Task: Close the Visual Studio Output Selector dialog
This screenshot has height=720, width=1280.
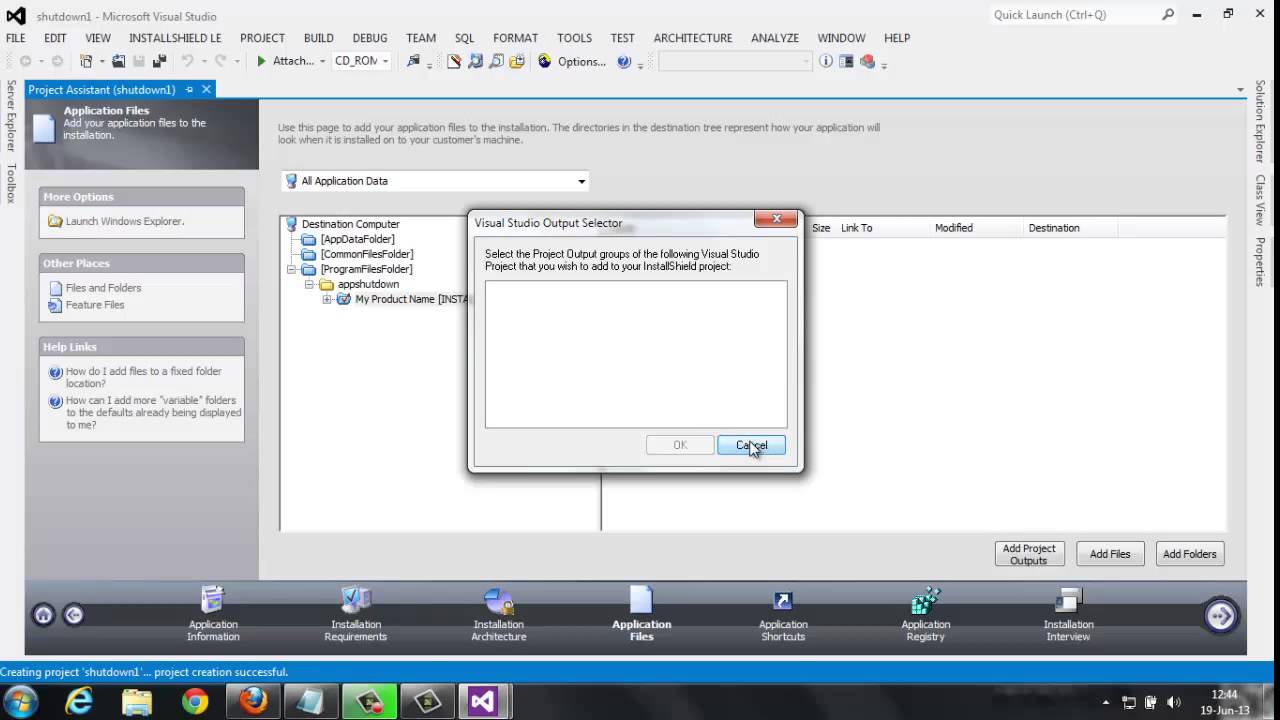Action: pos(775,219)
